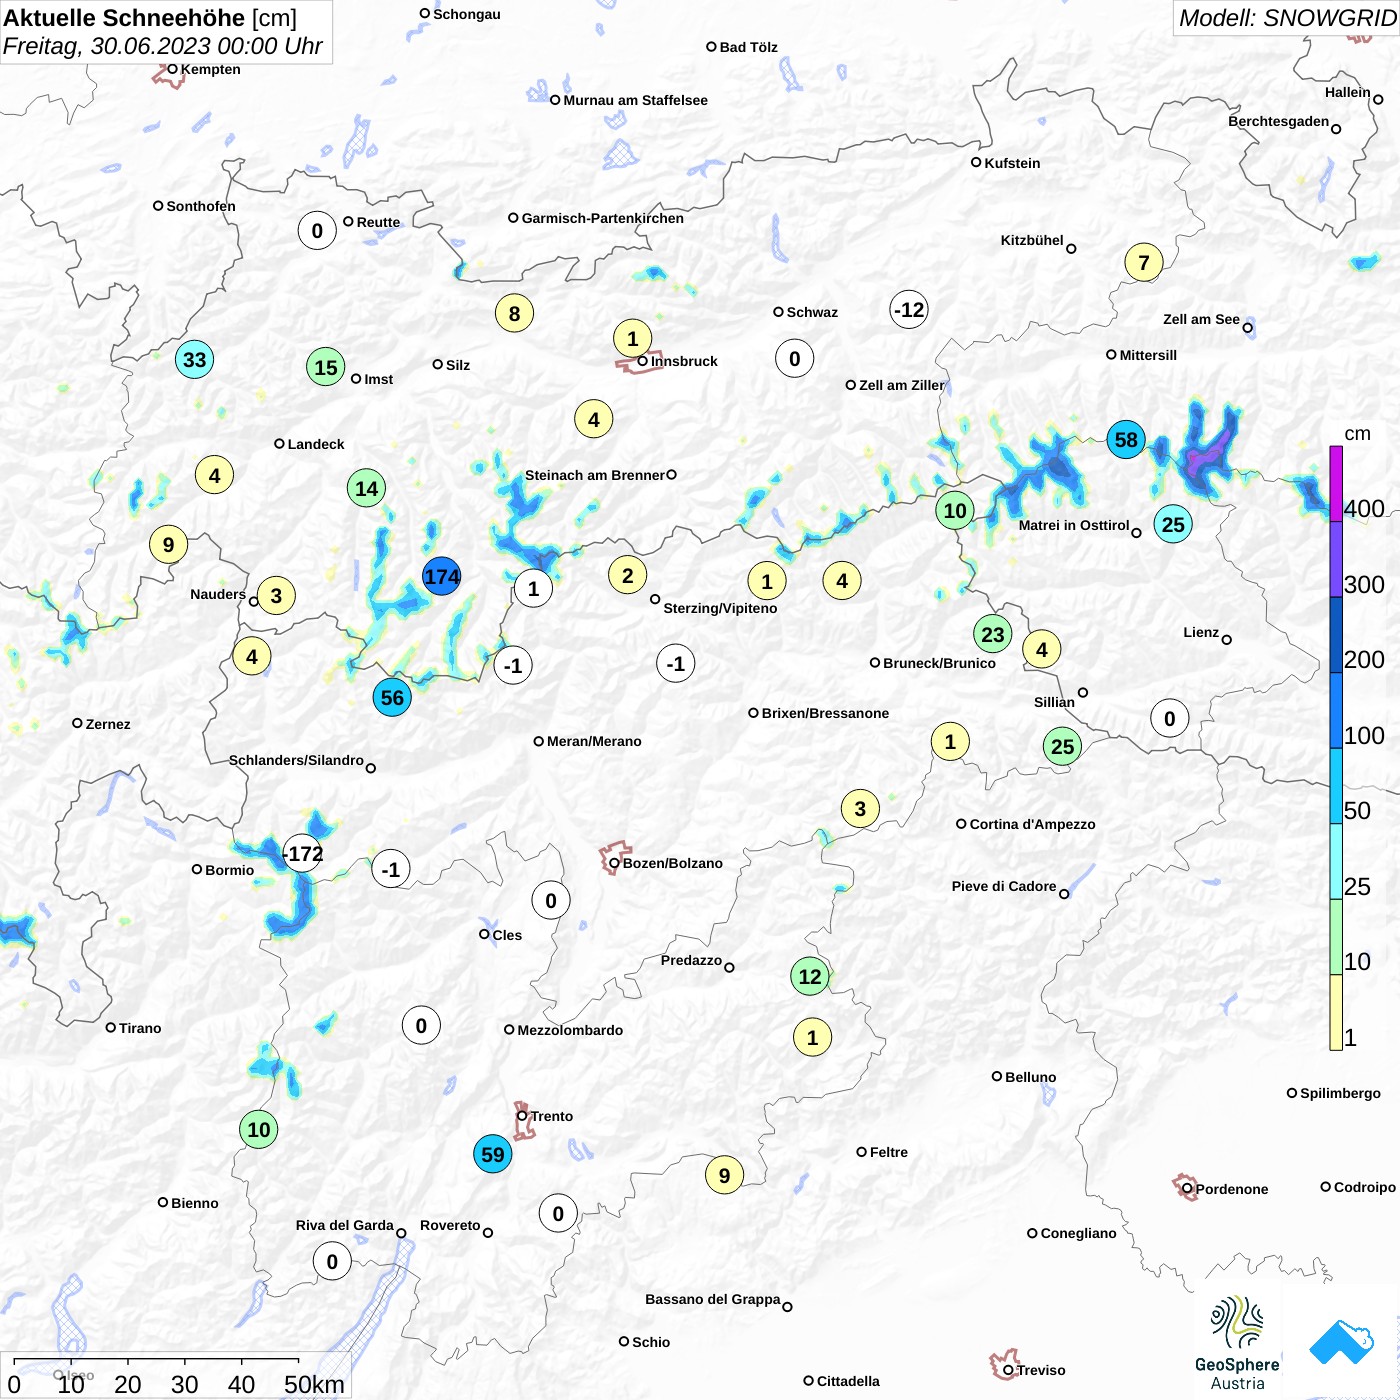Select the blue 200–100 legend segment
Screen dimensions: 1400x1400
pos(1336,710)
